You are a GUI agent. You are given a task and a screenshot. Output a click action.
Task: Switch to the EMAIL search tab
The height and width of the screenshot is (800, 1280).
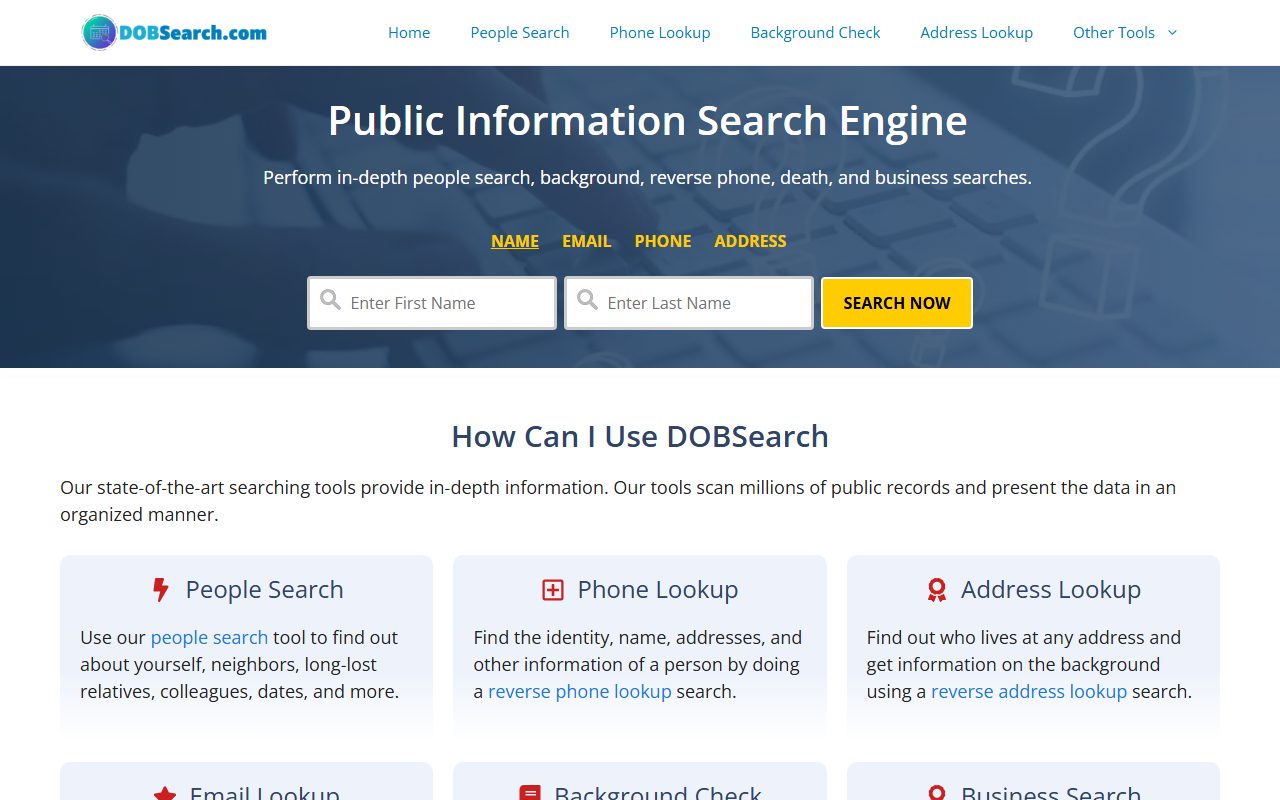(x=586, y=241)
